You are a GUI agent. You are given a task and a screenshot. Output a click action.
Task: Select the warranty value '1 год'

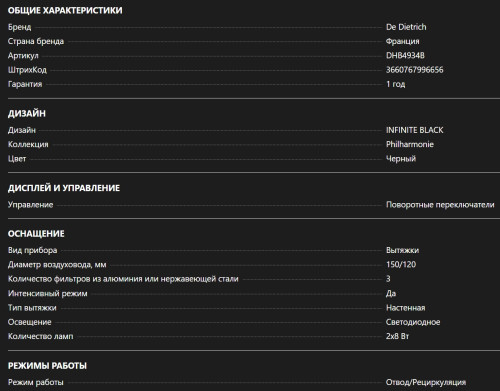pyautogui.click(x=396, y=84)
